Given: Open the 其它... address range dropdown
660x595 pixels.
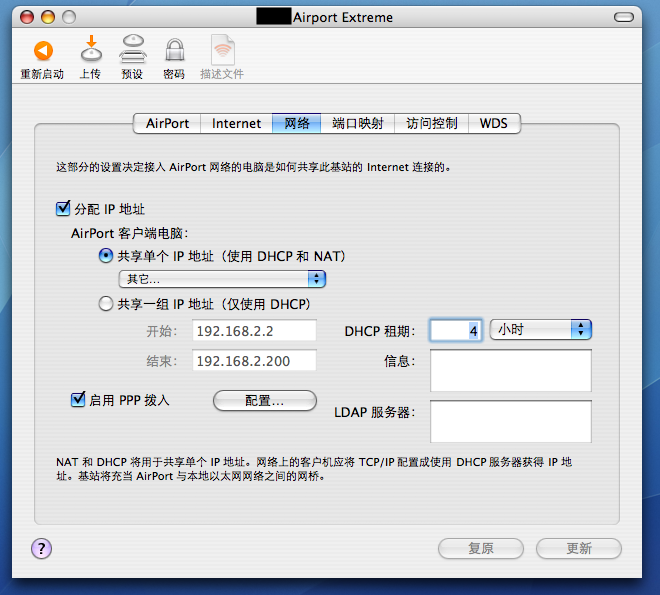Looking at the screenshot, I should pos(222,279).
